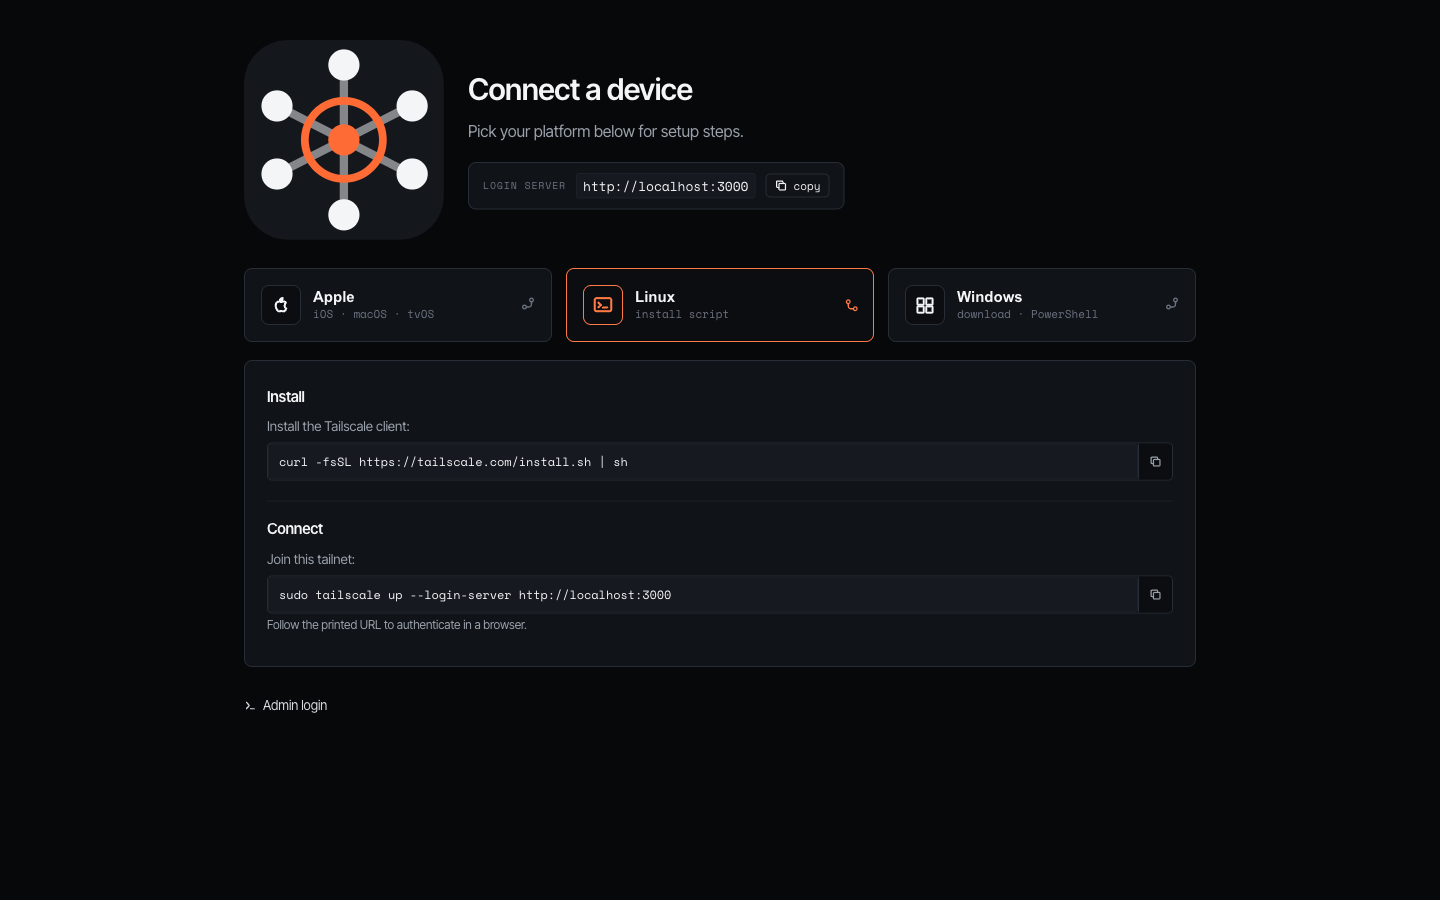Click the Windows grid icon
This screenshot has width=1440, height=900.
click(925, 305)
